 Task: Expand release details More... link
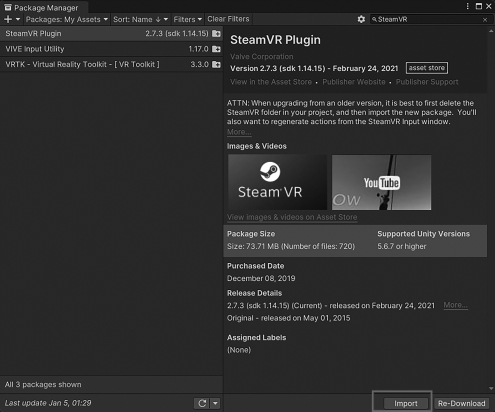pyautogui.click(x=455, y=305)
